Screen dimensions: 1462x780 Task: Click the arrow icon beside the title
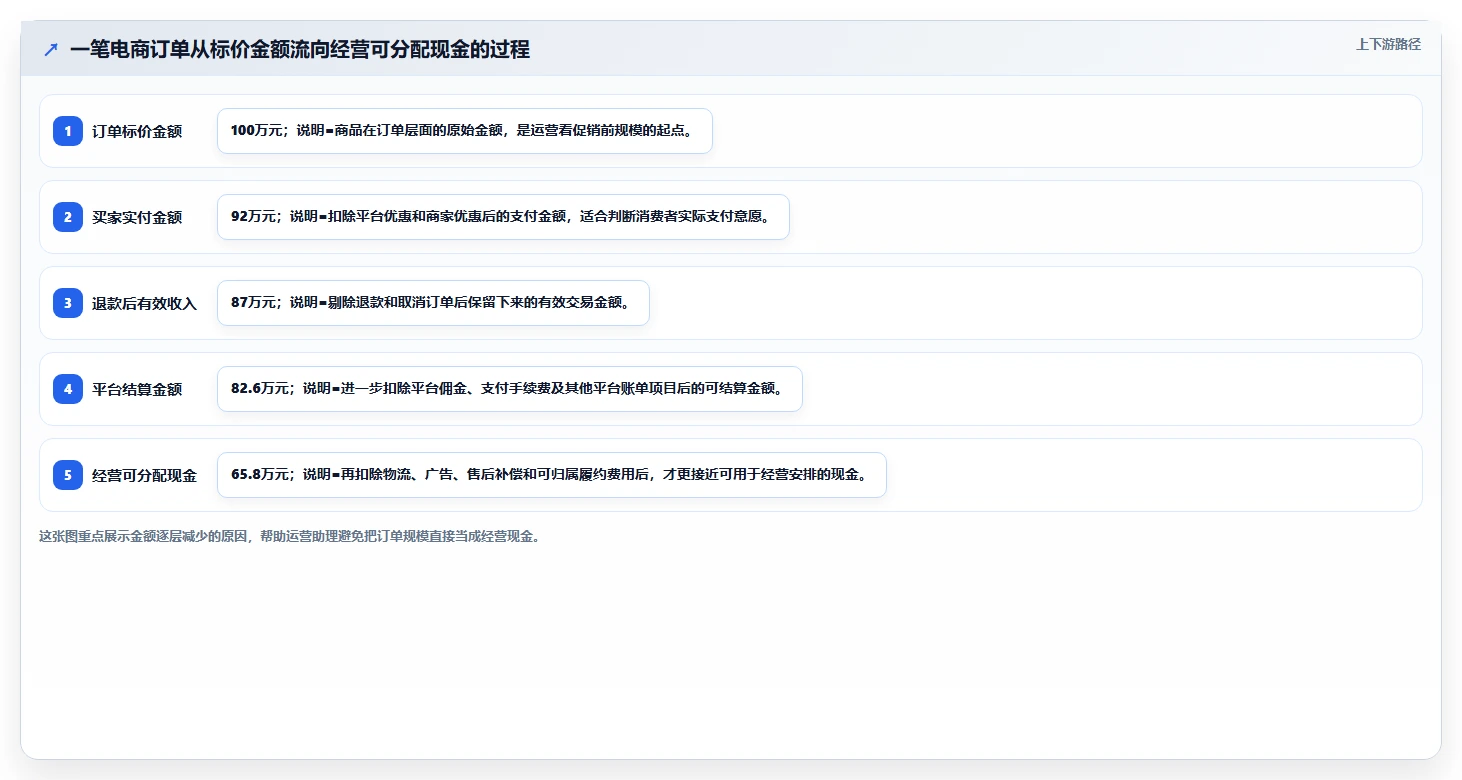51,49
